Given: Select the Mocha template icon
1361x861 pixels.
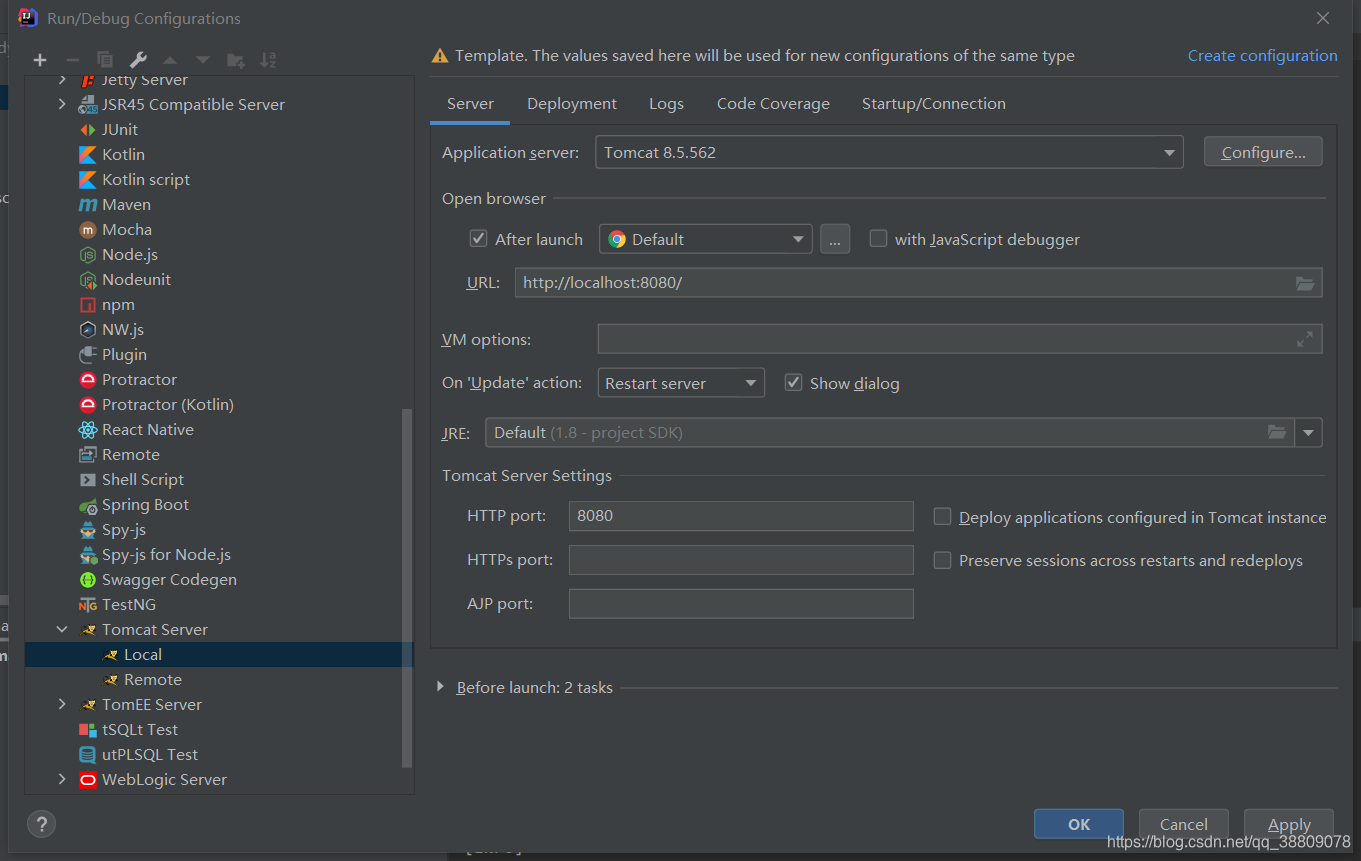Looking at the screenshot, I should (x=87, y=229).
